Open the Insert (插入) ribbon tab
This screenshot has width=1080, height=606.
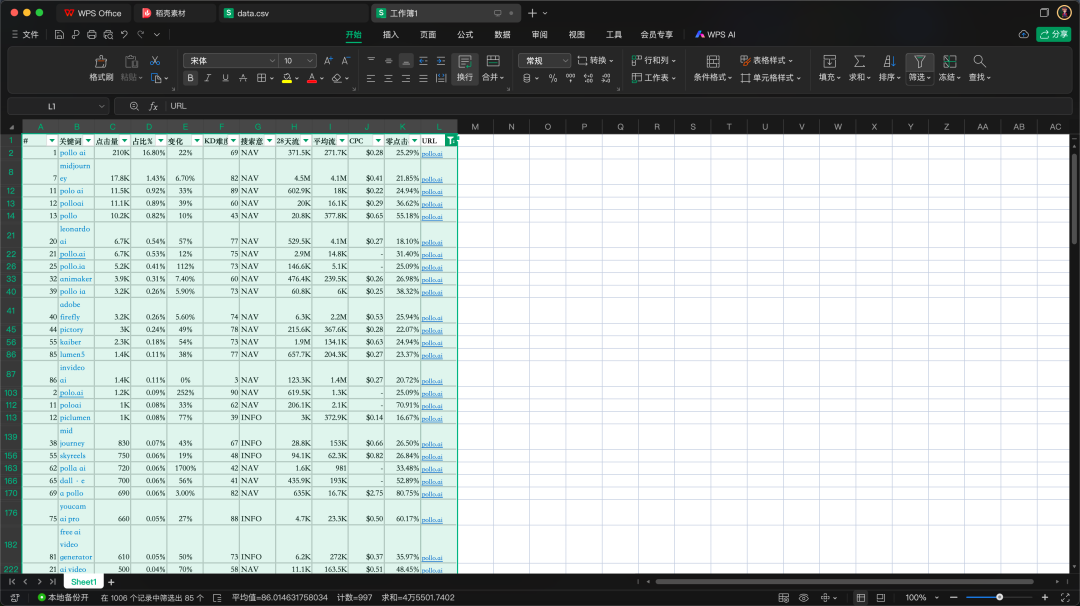pyautogui.click(x=391, y=34)
